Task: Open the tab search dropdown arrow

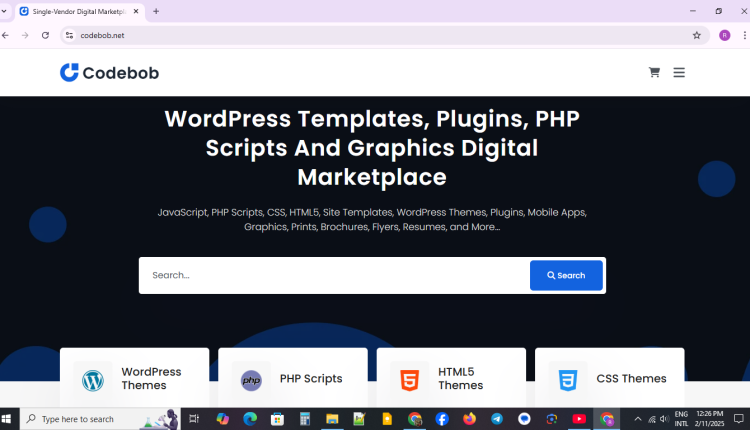Action: click(x=4, y=11)
